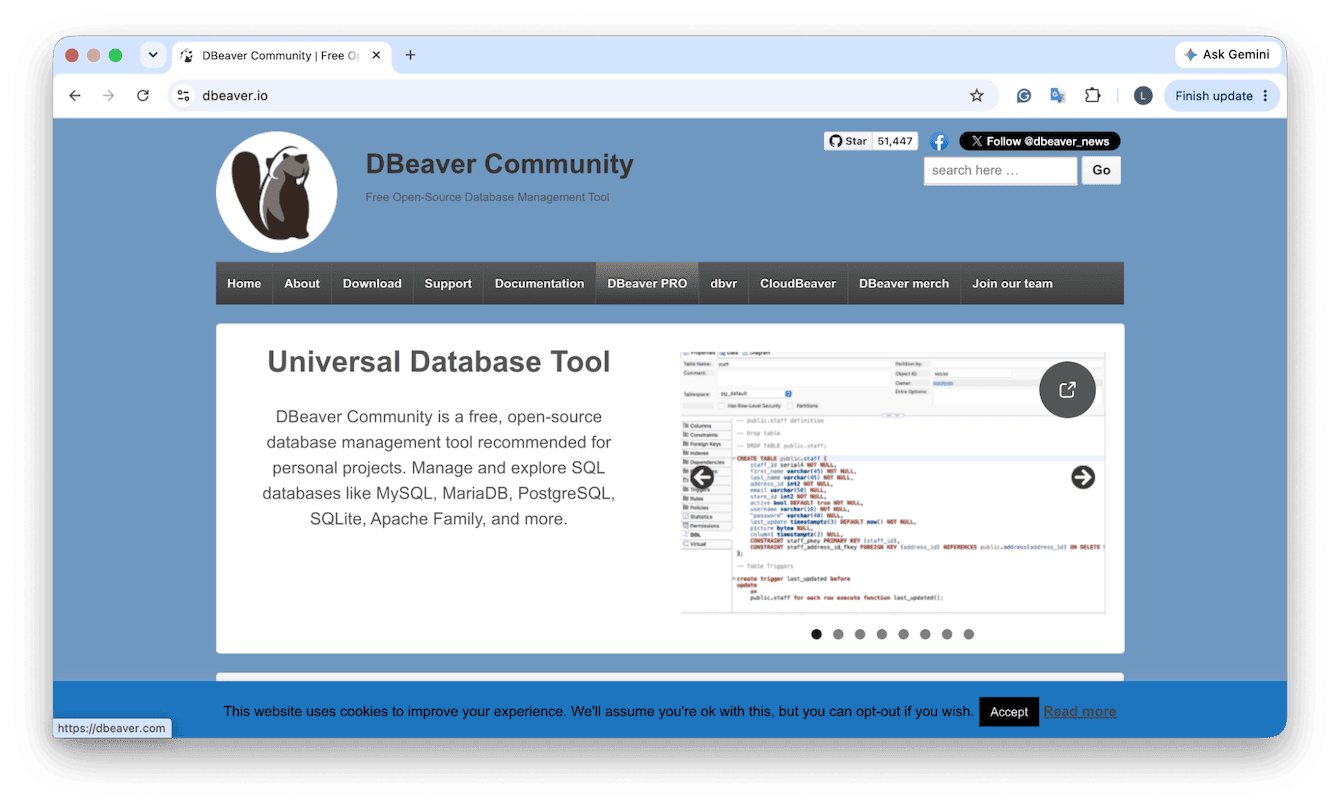The image size is (1340, 808).
Task: Expand the tab search dropdown
Action: (x=152, y=55)
